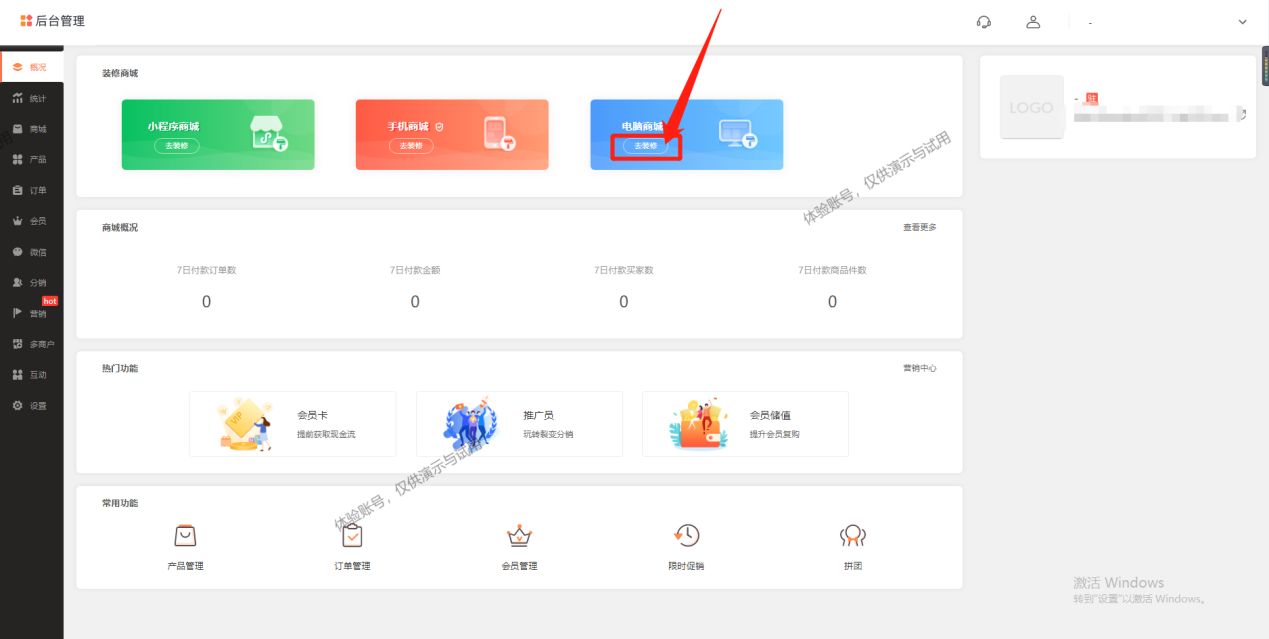Click 查看更多 in 商城概况
This screenshot has width=1269, height=639.
click(x=920, y=228)
